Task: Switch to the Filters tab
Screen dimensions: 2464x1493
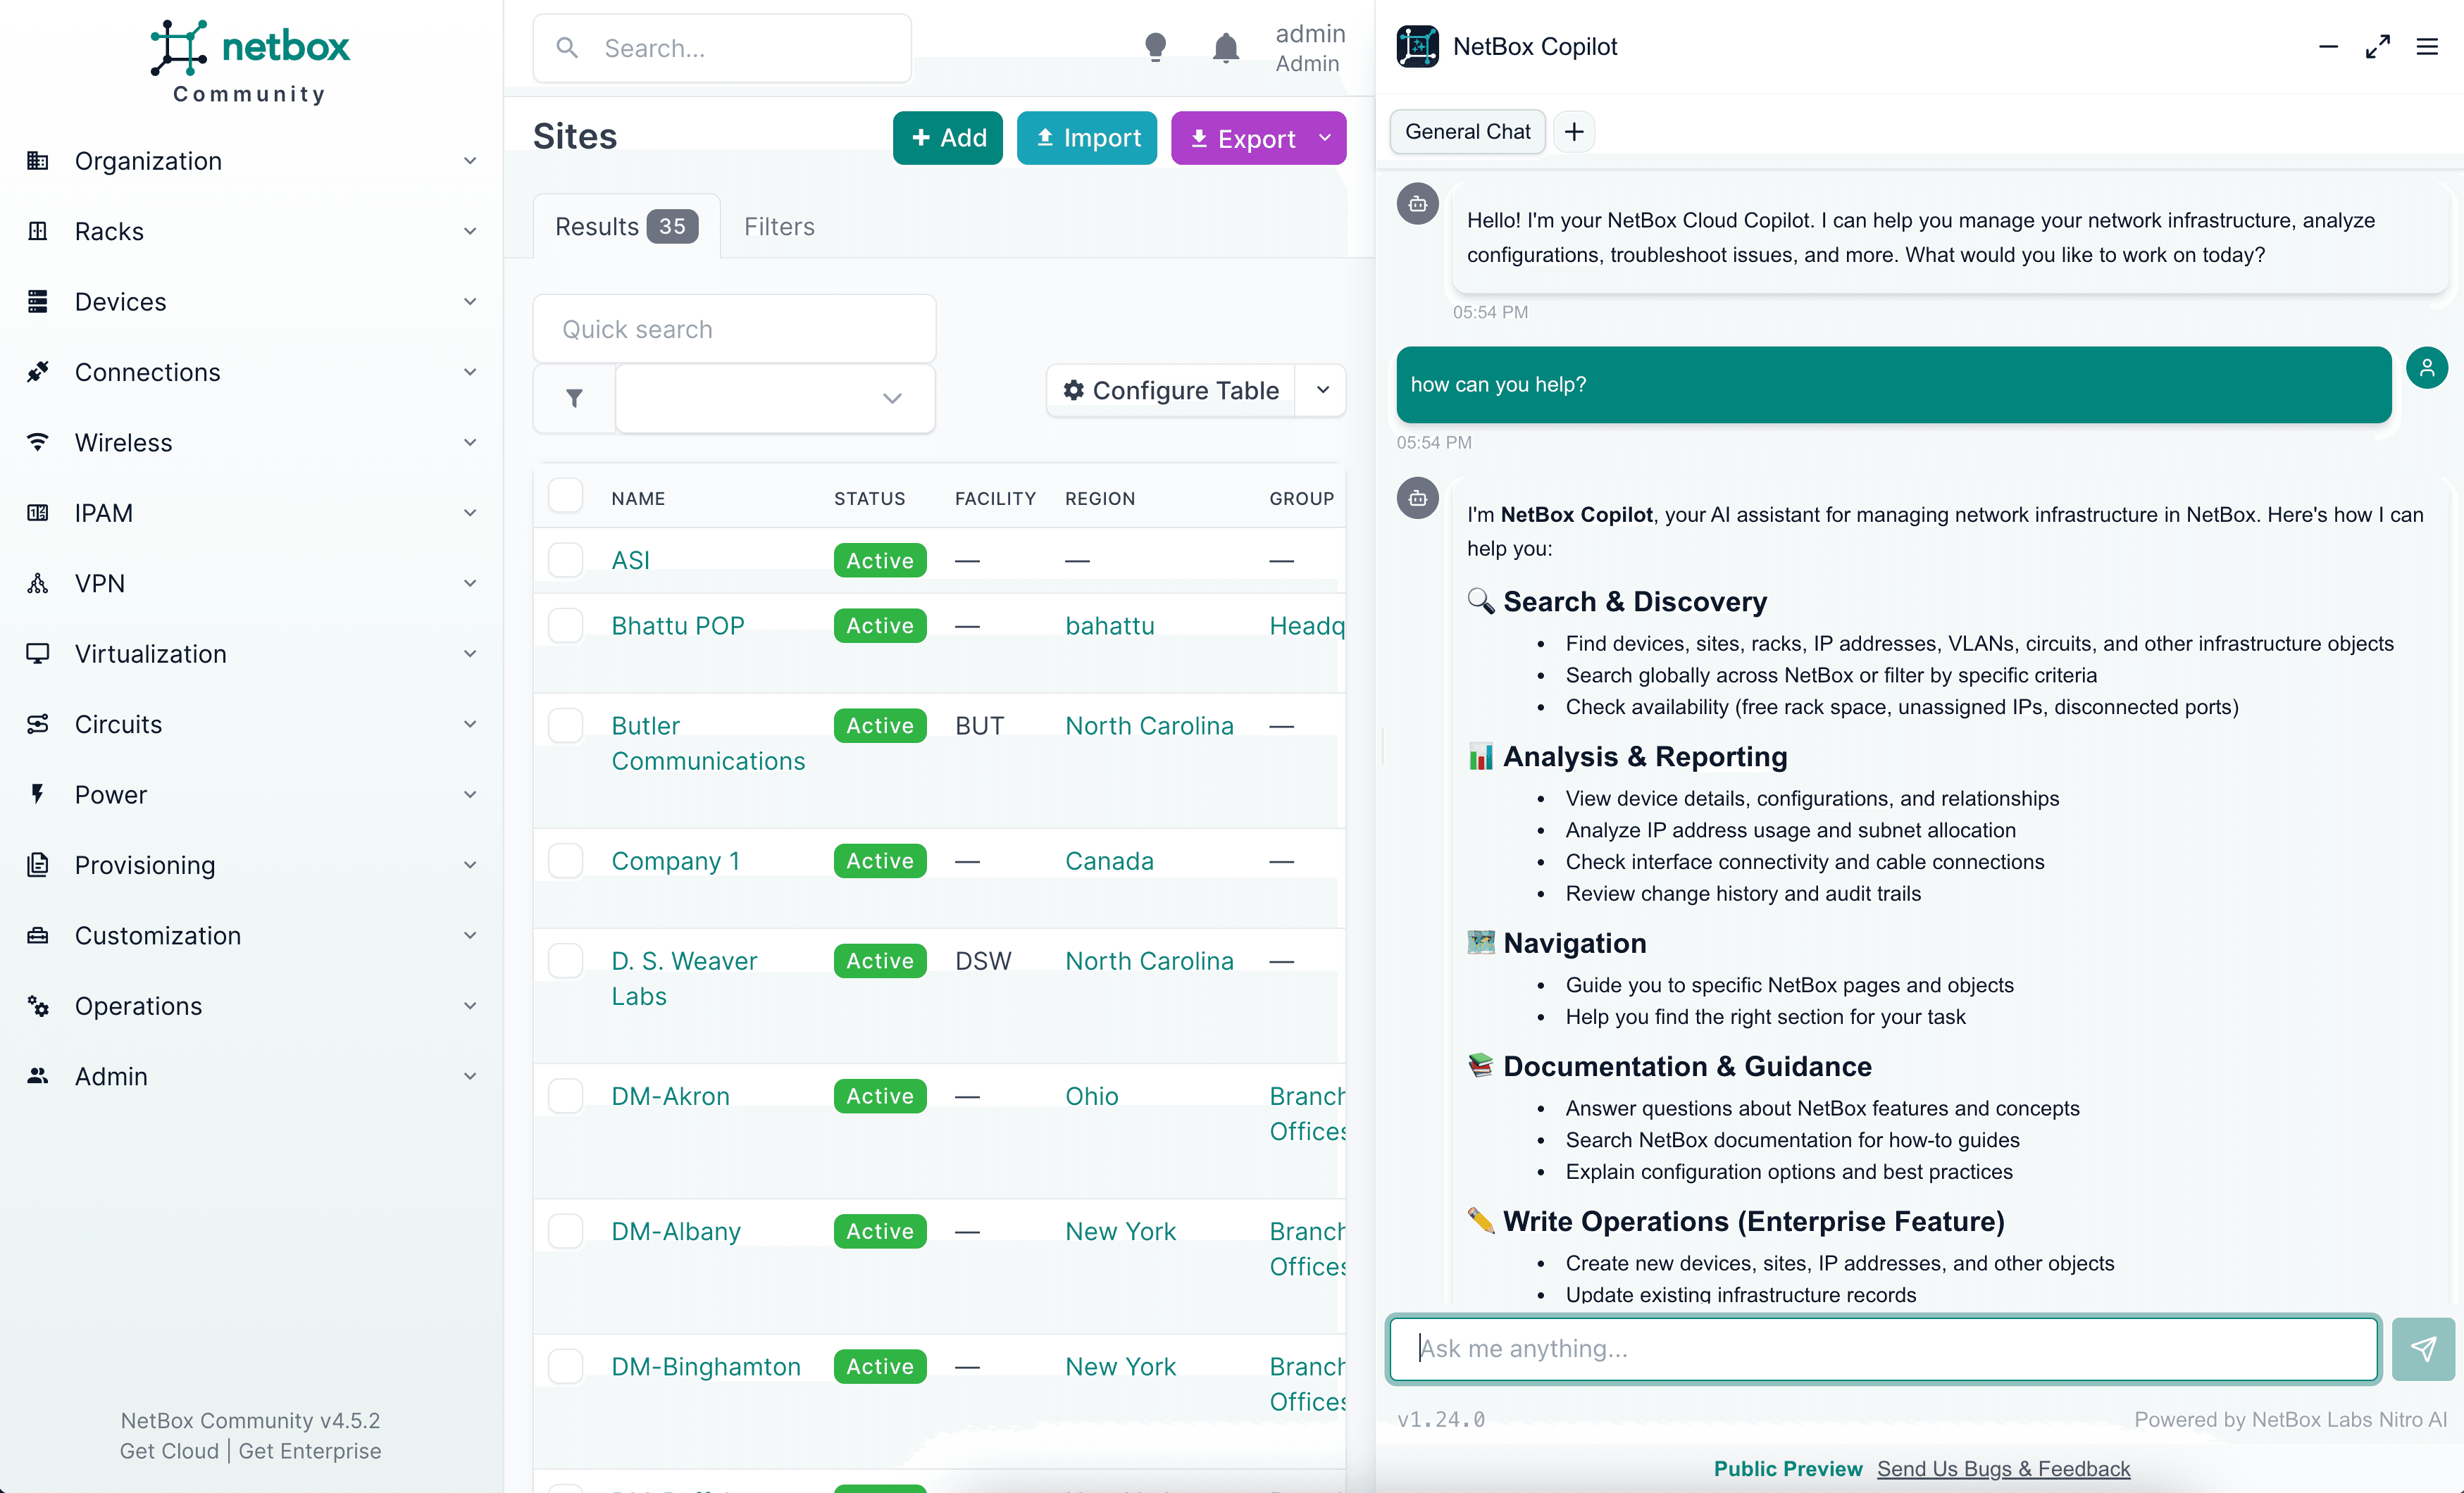Action: click(779, 227)
